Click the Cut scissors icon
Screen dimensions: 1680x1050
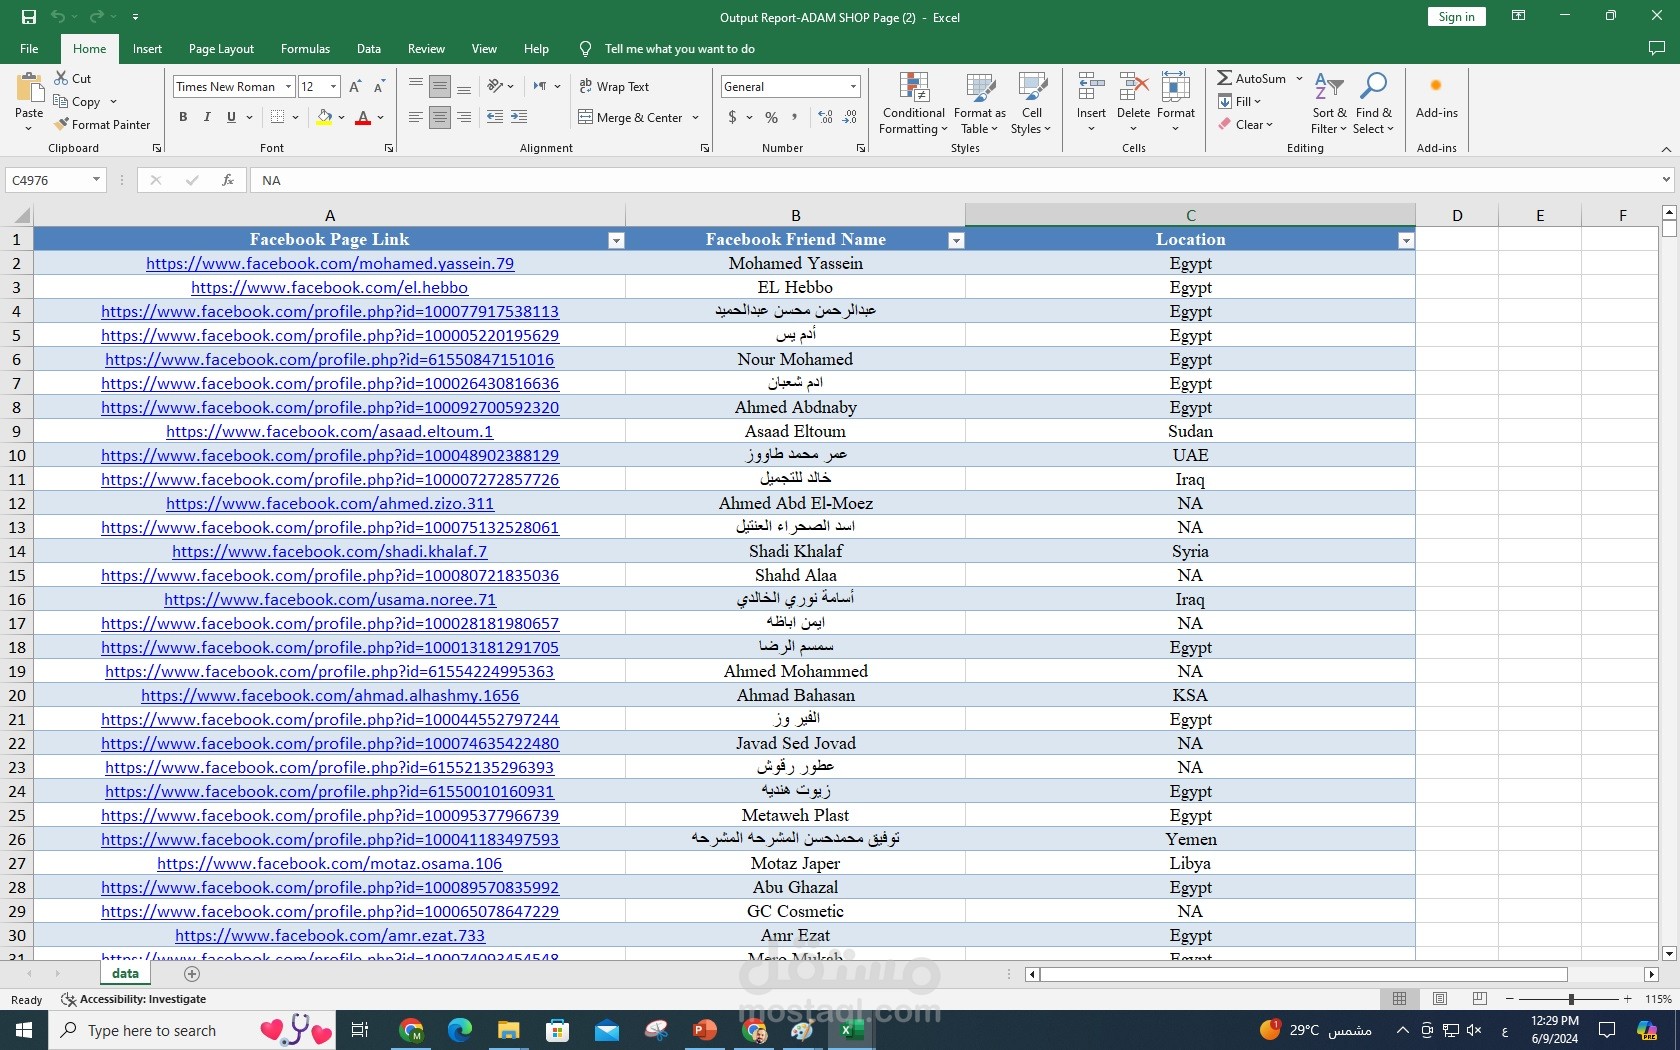pyautogui.click(x=61, y=78)
